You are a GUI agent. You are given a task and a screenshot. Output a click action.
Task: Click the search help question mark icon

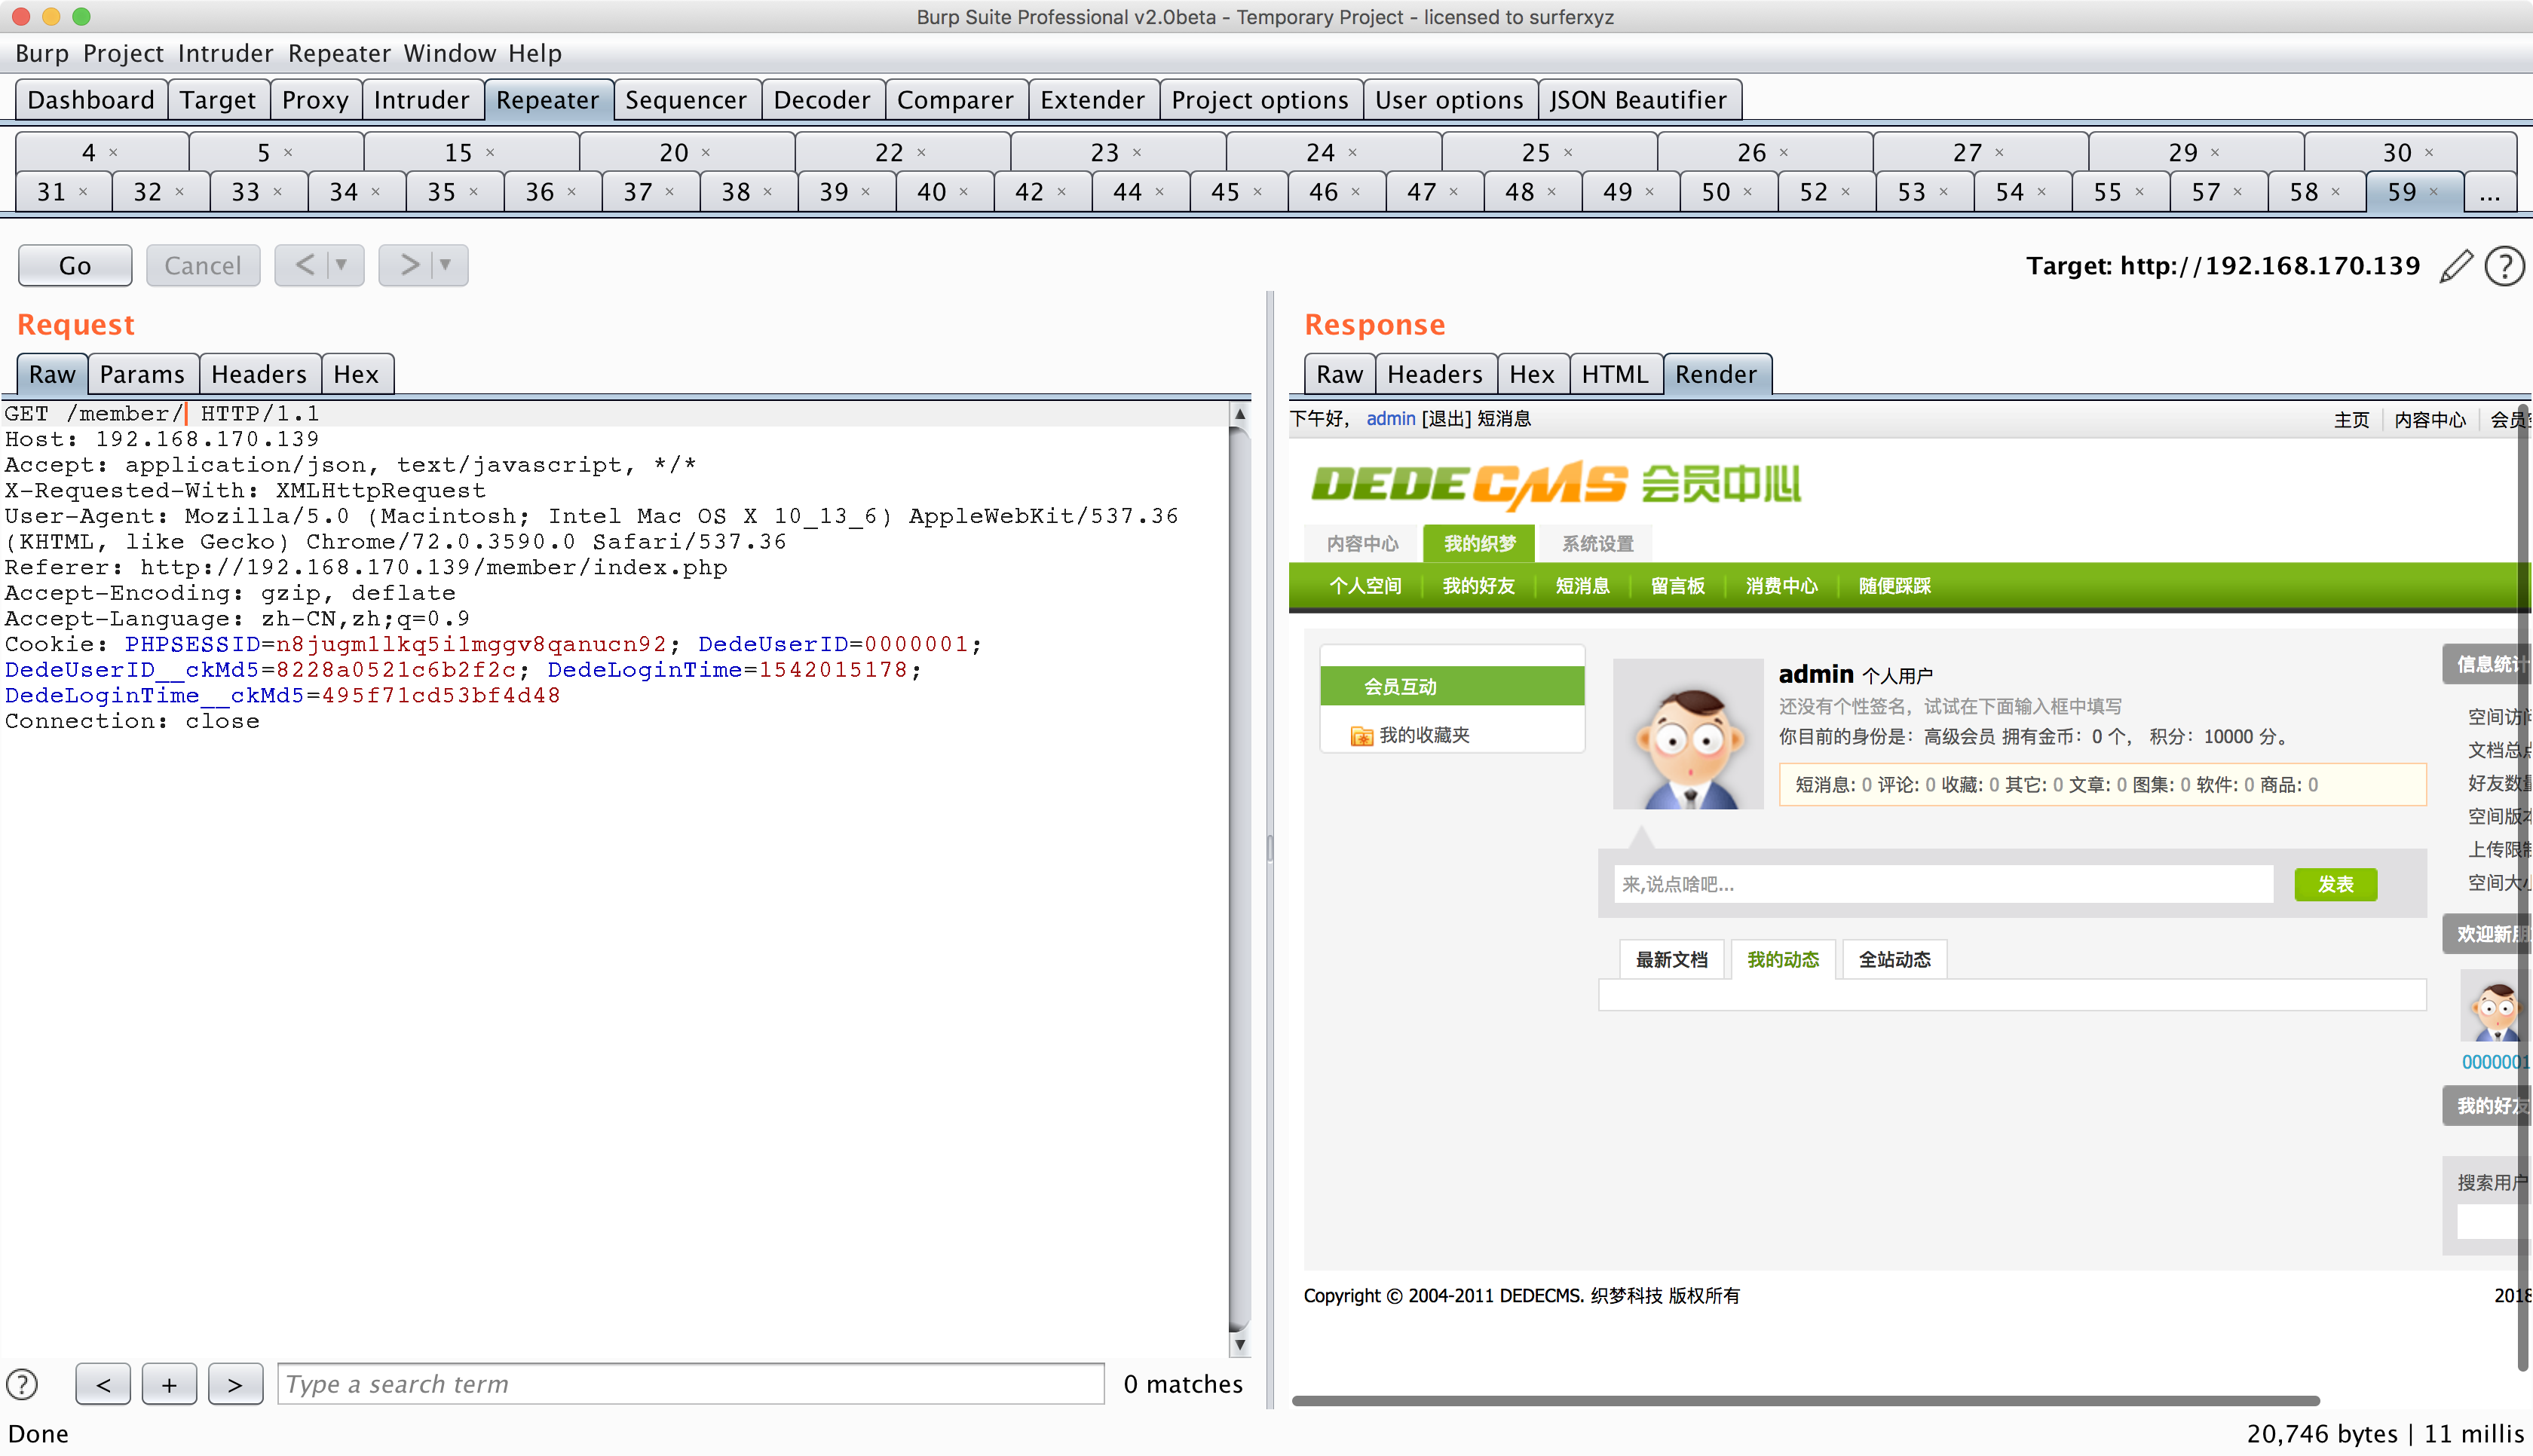21,1384
